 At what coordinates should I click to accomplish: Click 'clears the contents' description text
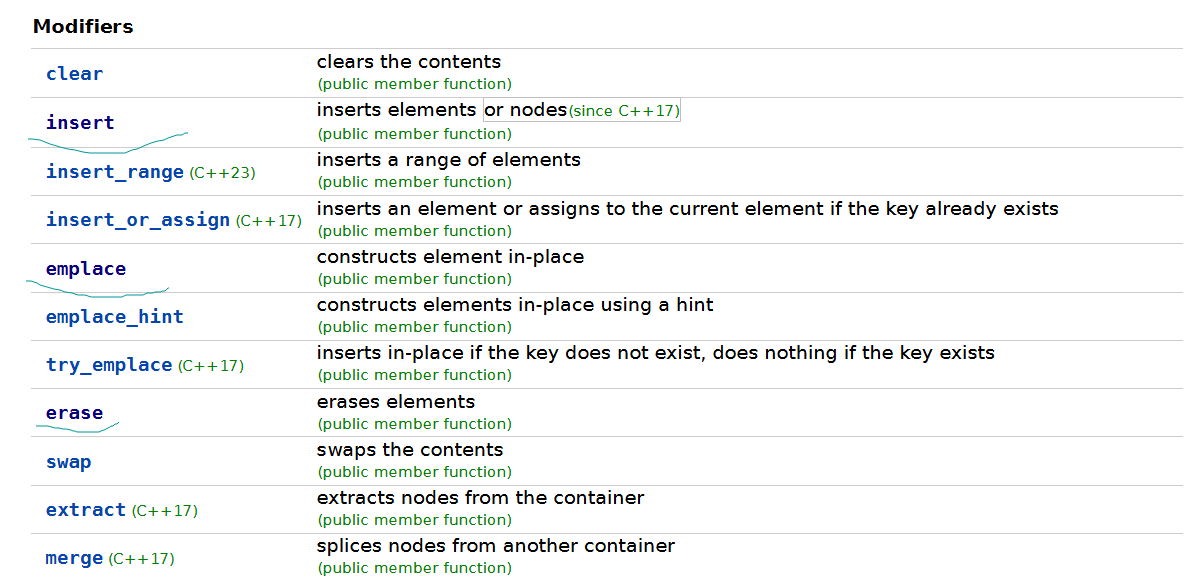tap(408, 62)
